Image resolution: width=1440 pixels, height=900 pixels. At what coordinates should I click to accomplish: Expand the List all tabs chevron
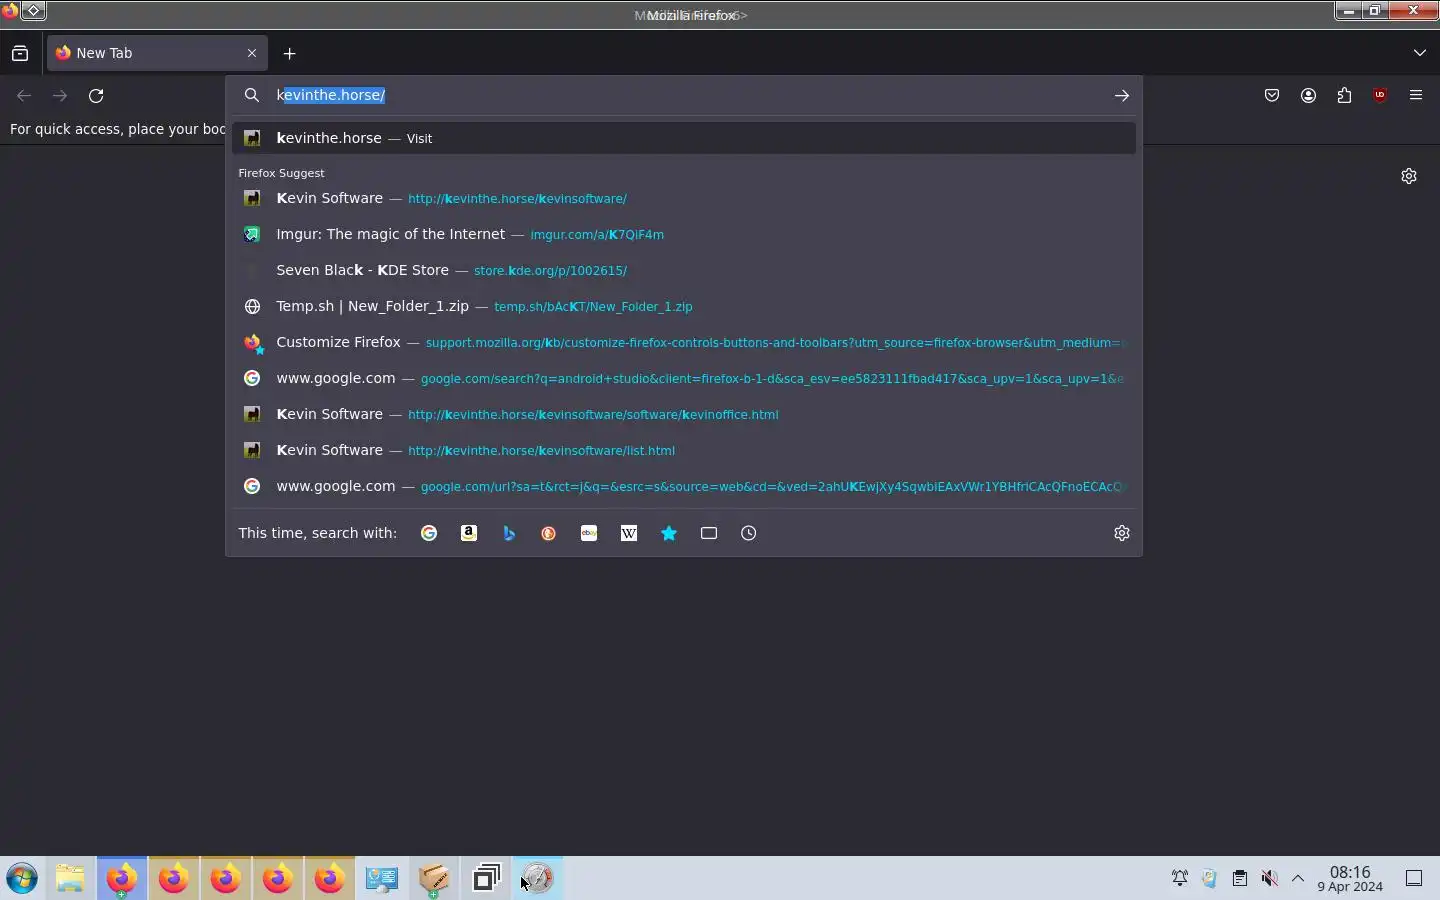(x=1420, y=53)
